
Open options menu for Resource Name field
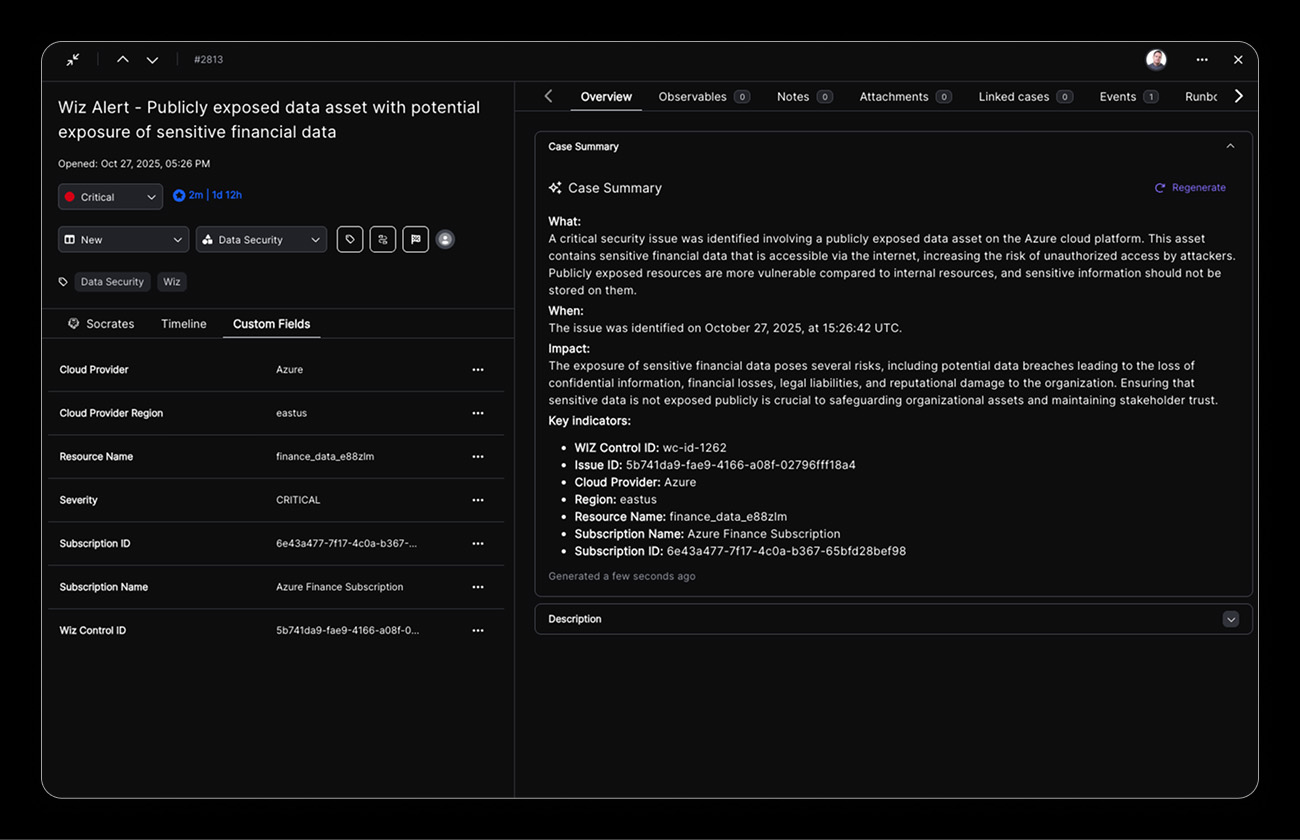478,457
